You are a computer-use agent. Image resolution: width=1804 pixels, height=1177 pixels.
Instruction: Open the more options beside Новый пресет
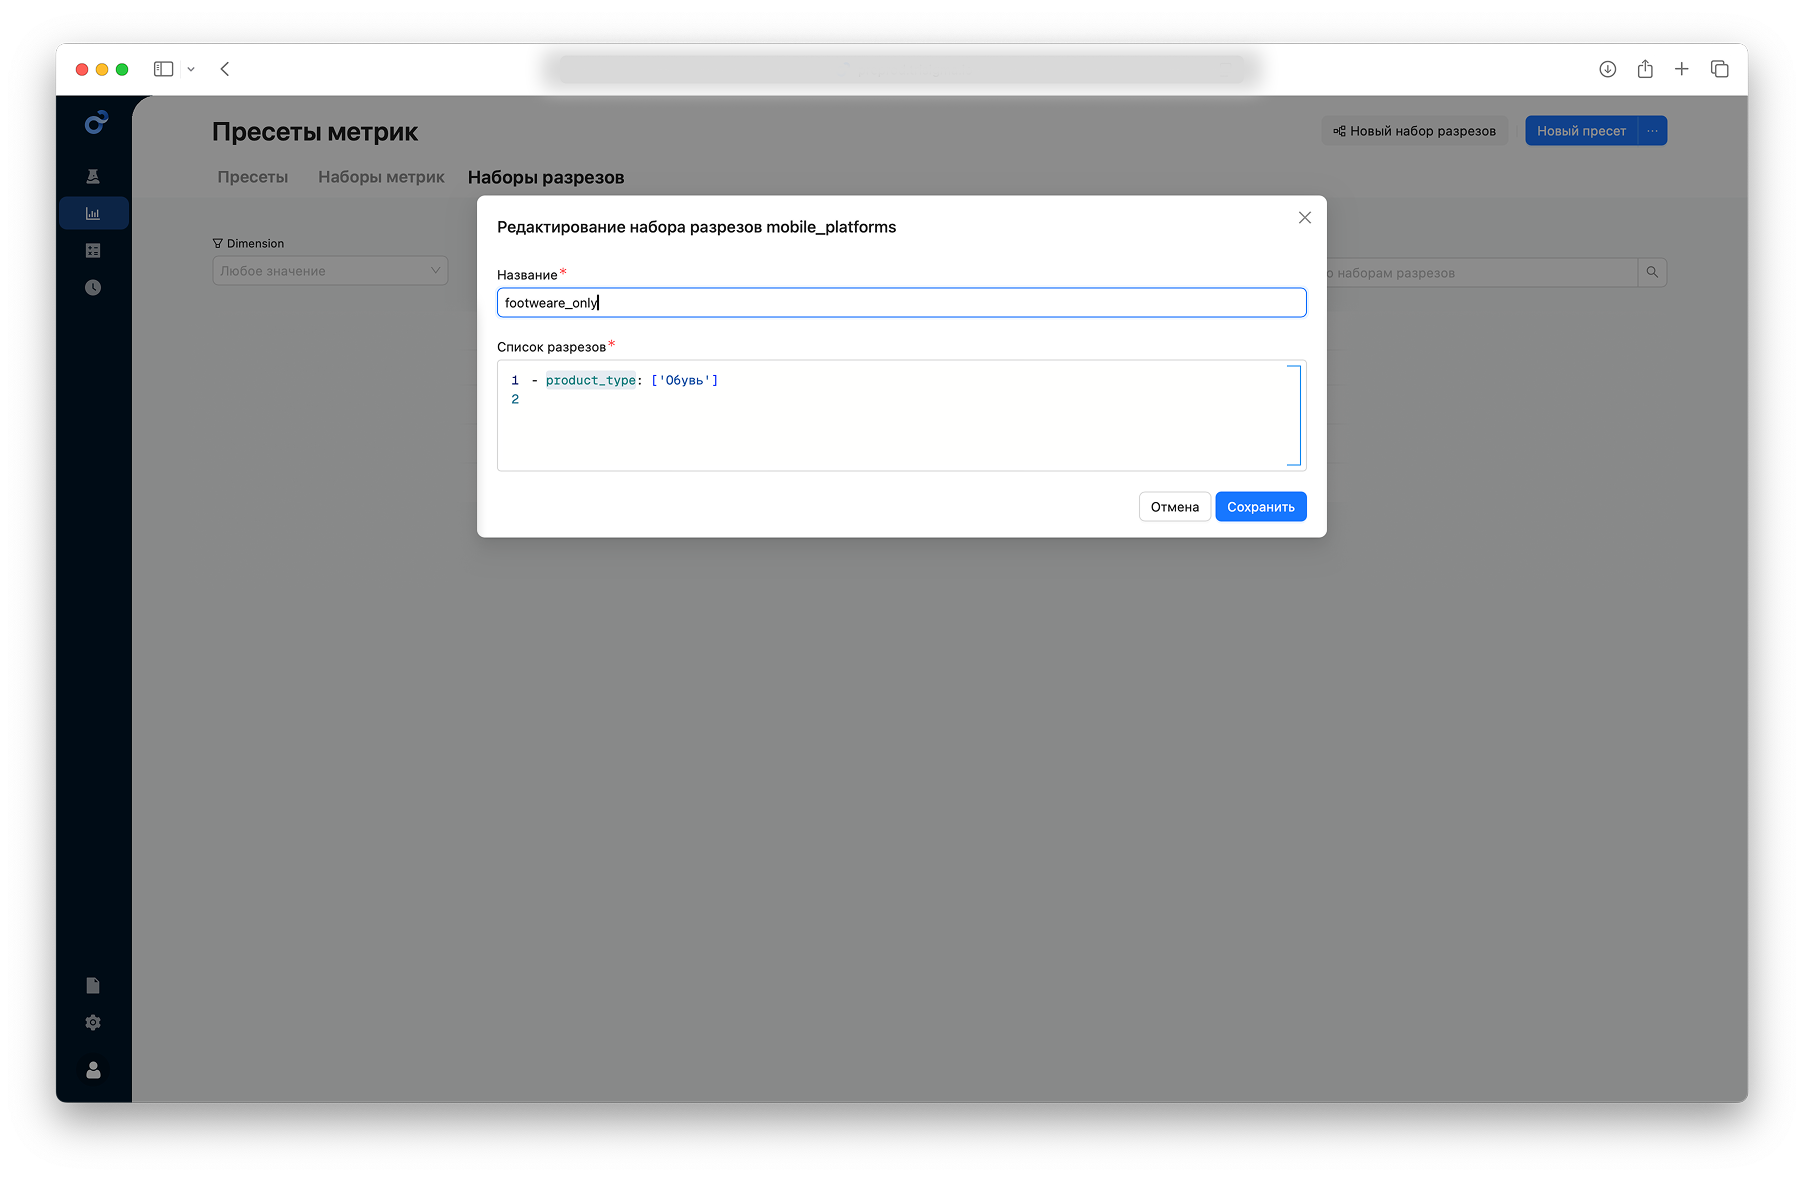tap(1653, 131)
